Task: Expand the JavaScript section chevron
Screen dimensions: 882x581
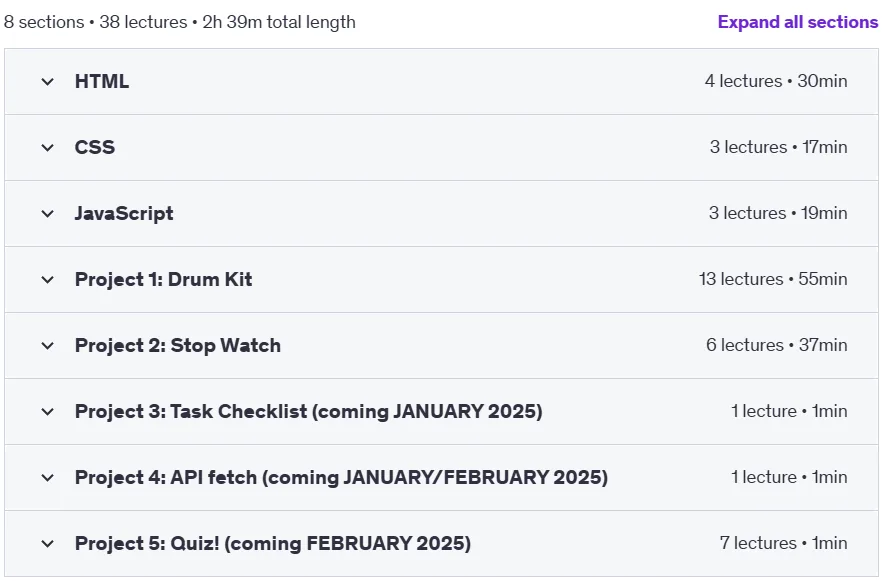Action: pos(48,214)
